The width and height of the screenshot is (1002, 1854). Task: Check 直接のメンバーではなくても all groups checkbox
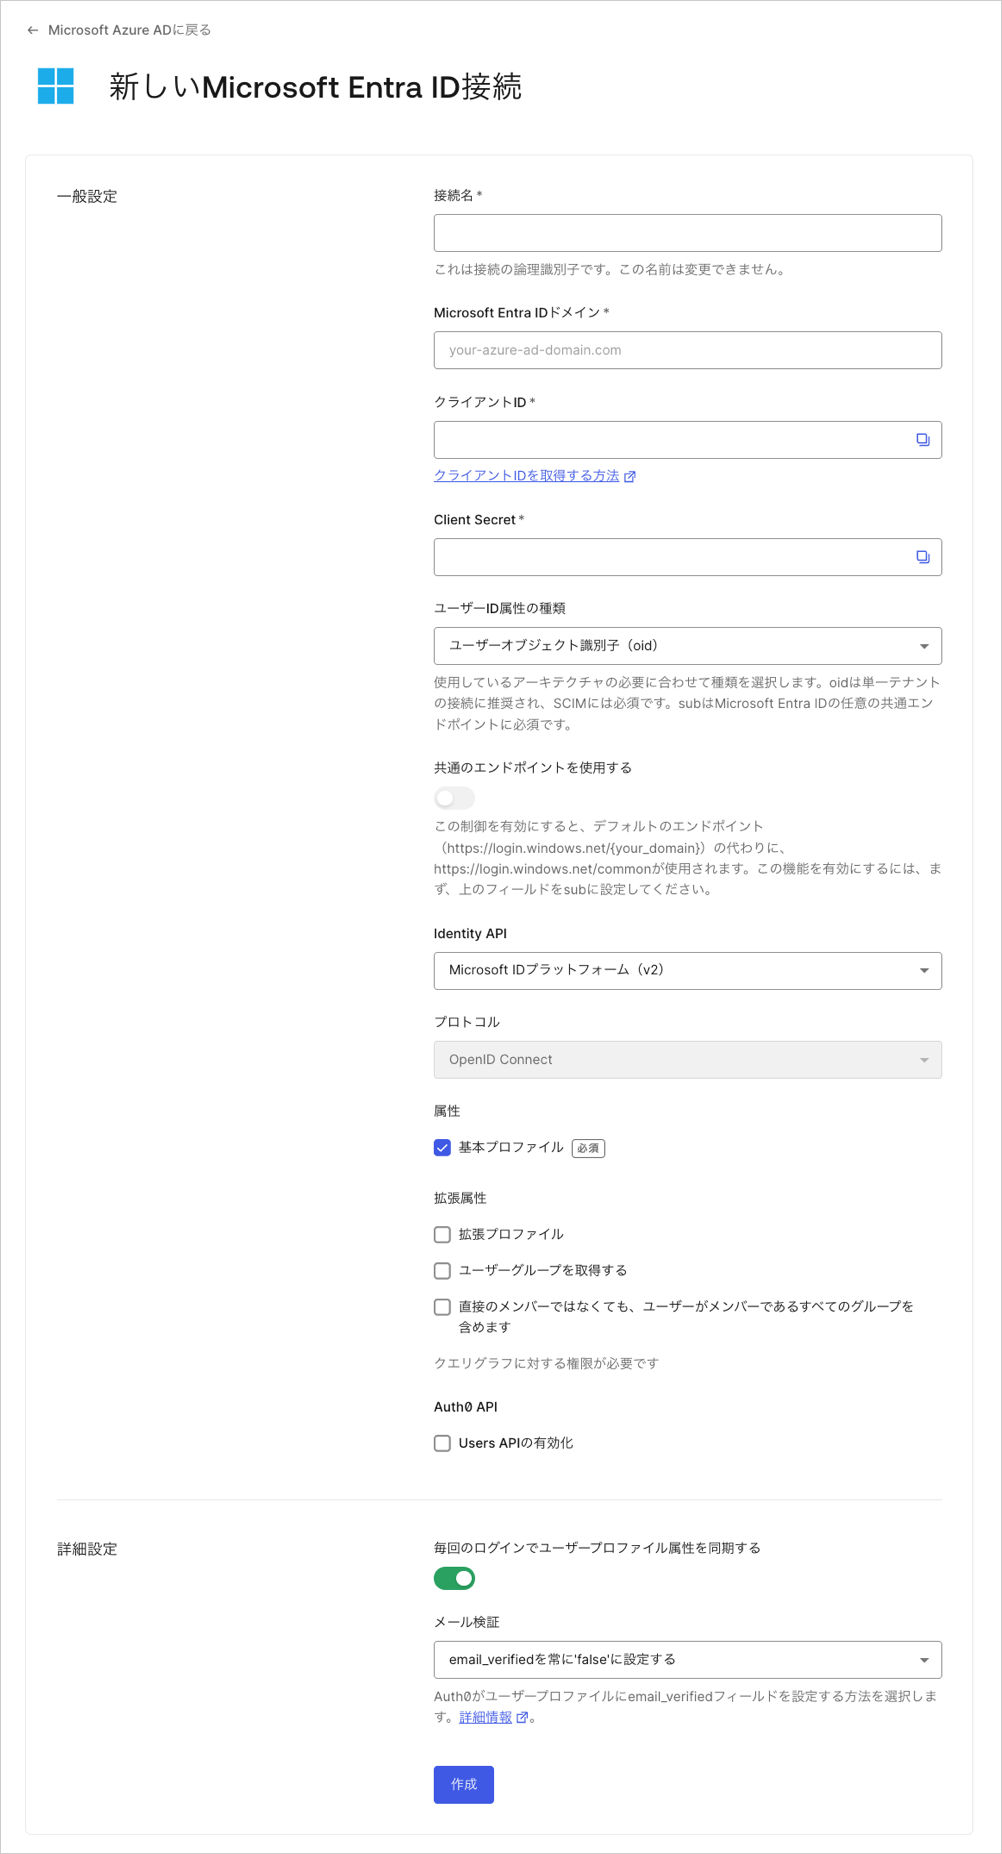click(x=442, y=1307)
